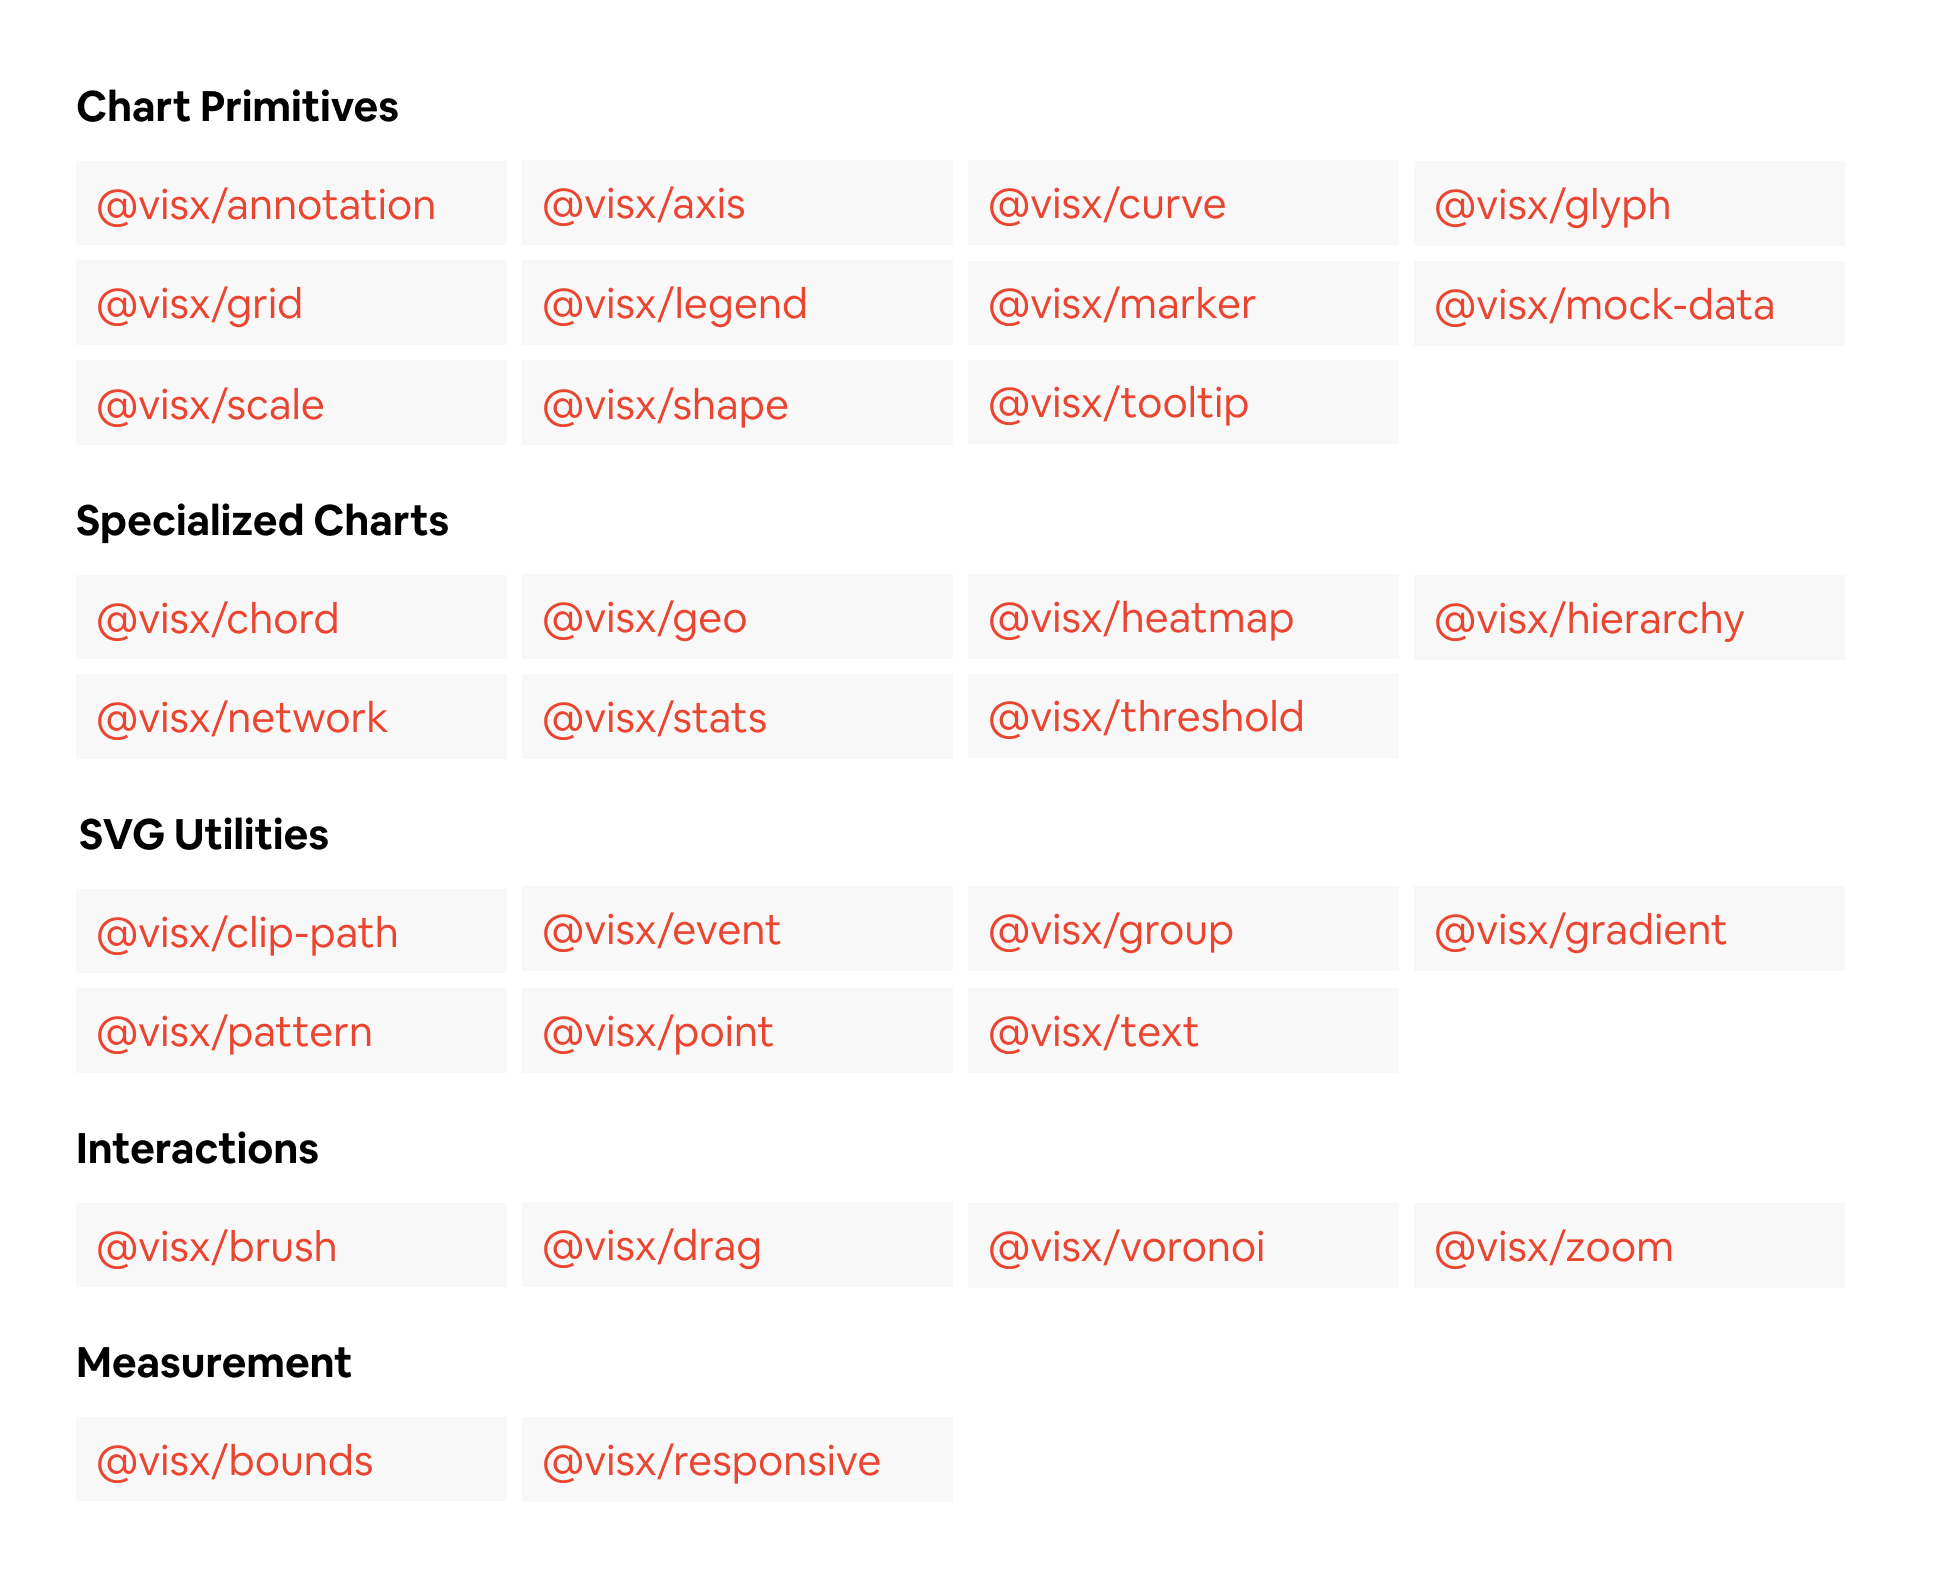
Task: Open the @visx/zoom package link
Action: [1553, 1246]
